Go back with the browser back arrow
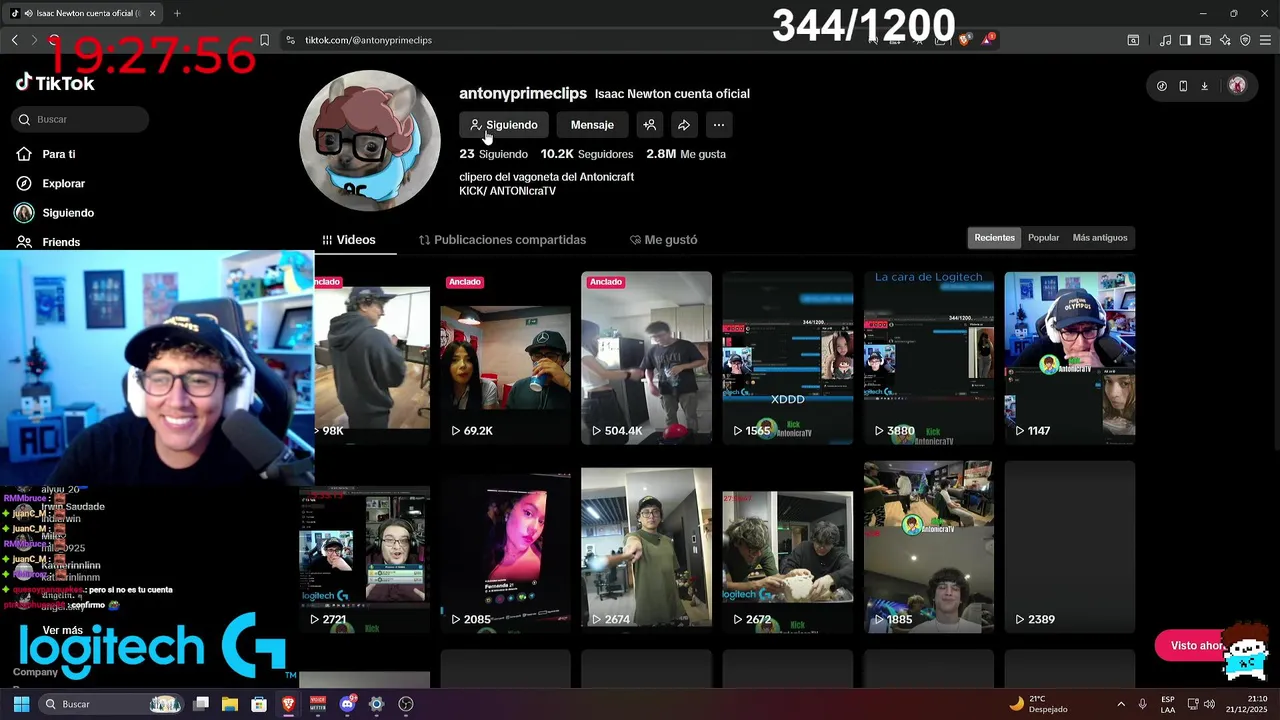1280x720 pixels. pos(14,40)
